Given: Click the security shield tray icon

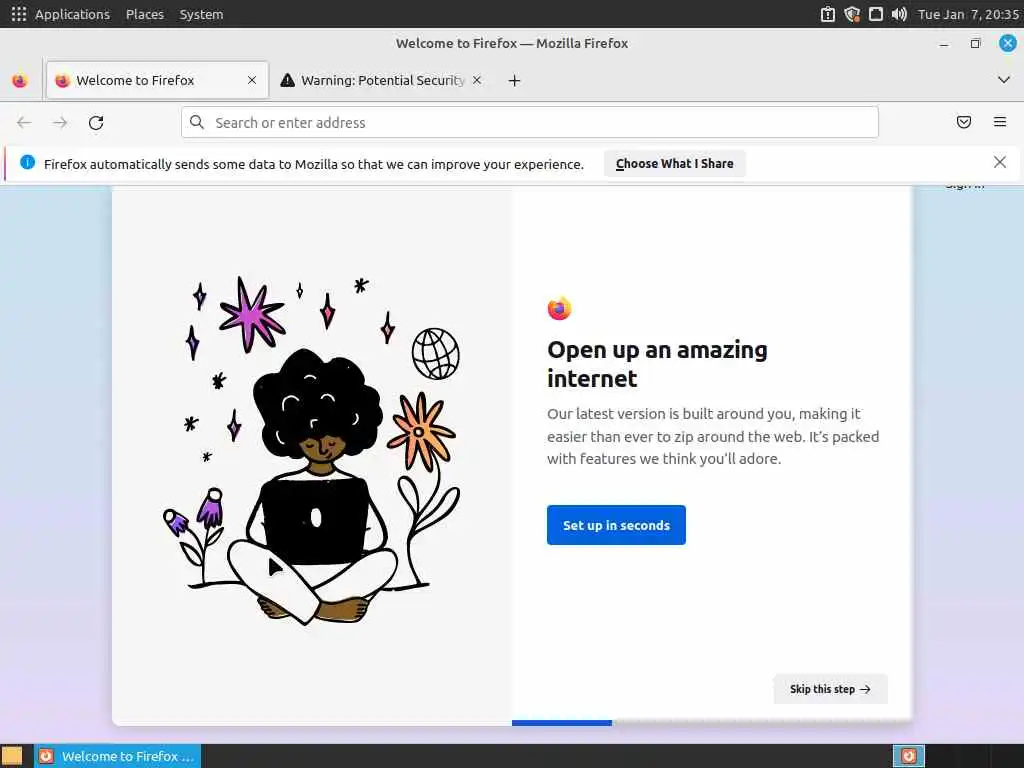Looking at the screenshot, I should (852, 14).
